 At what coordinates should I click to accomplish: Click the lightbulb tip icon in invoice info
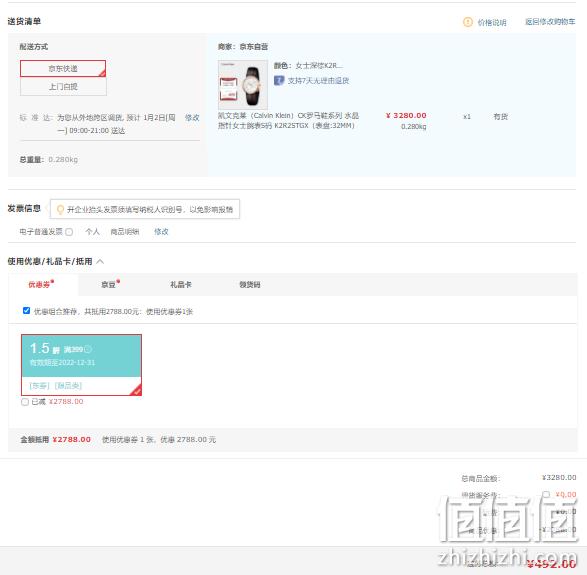tap(60, 209)
